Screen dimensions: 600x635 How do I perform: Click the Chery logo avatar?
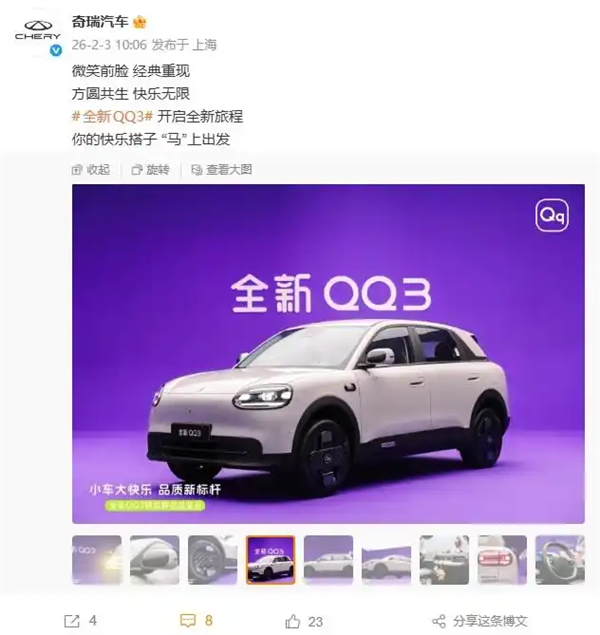(x=38, y=33)
